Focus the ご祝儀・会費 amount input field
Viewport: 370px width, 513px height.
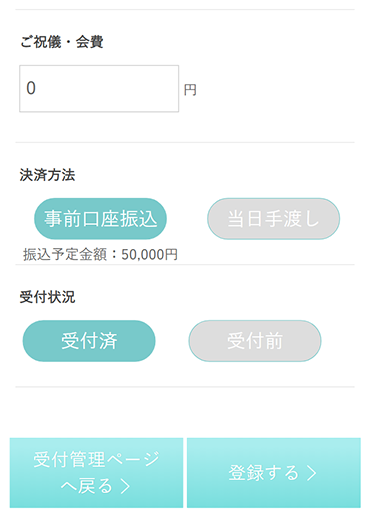click(x=99, y=89)
